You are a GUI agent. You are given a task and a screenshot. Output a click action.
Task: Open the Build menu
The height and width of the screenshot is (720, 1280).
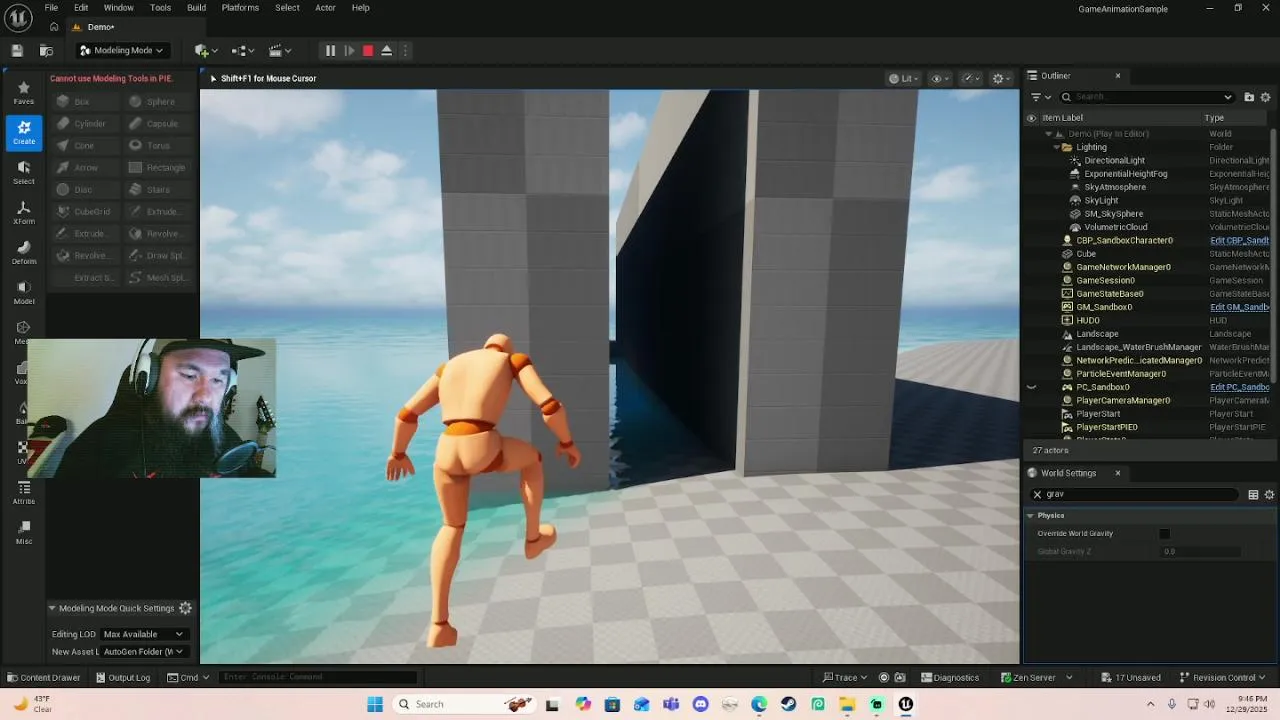[x=196, y=8]
